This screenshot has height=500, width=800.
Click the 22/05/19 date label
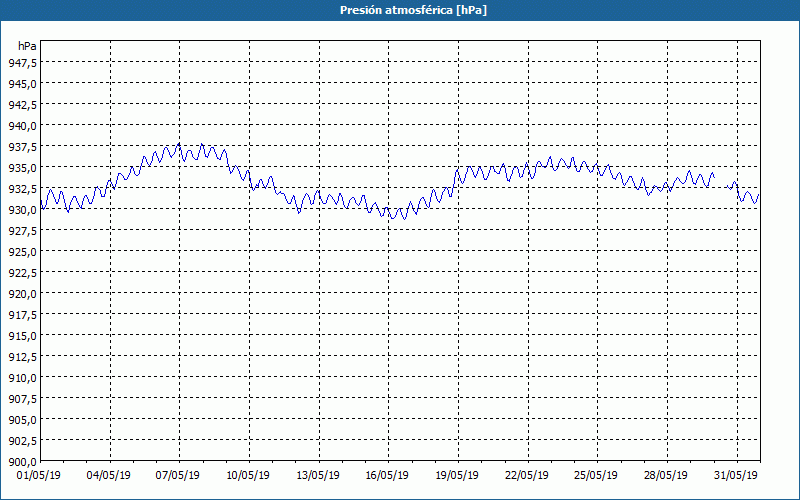tap(527, 476)
